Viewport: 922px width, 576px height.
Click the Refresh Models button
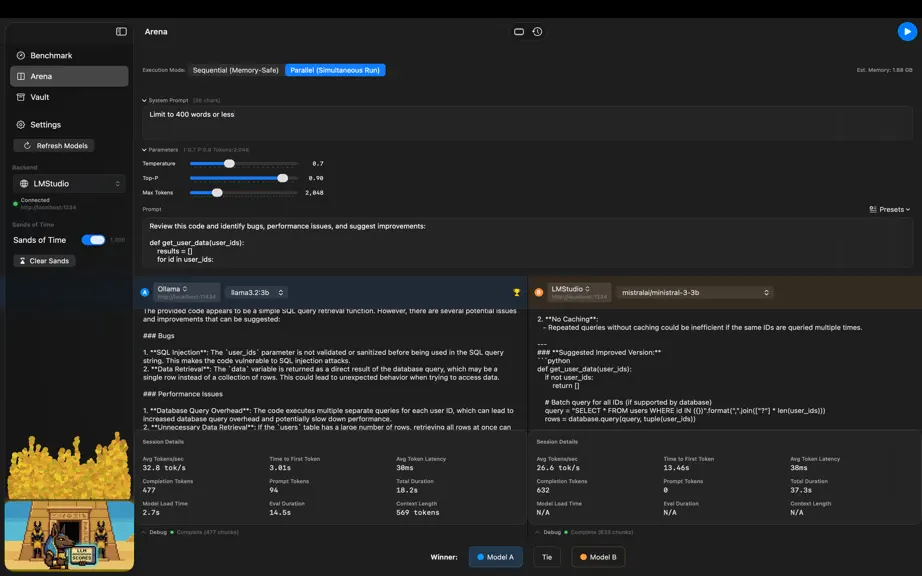point(54,146)
